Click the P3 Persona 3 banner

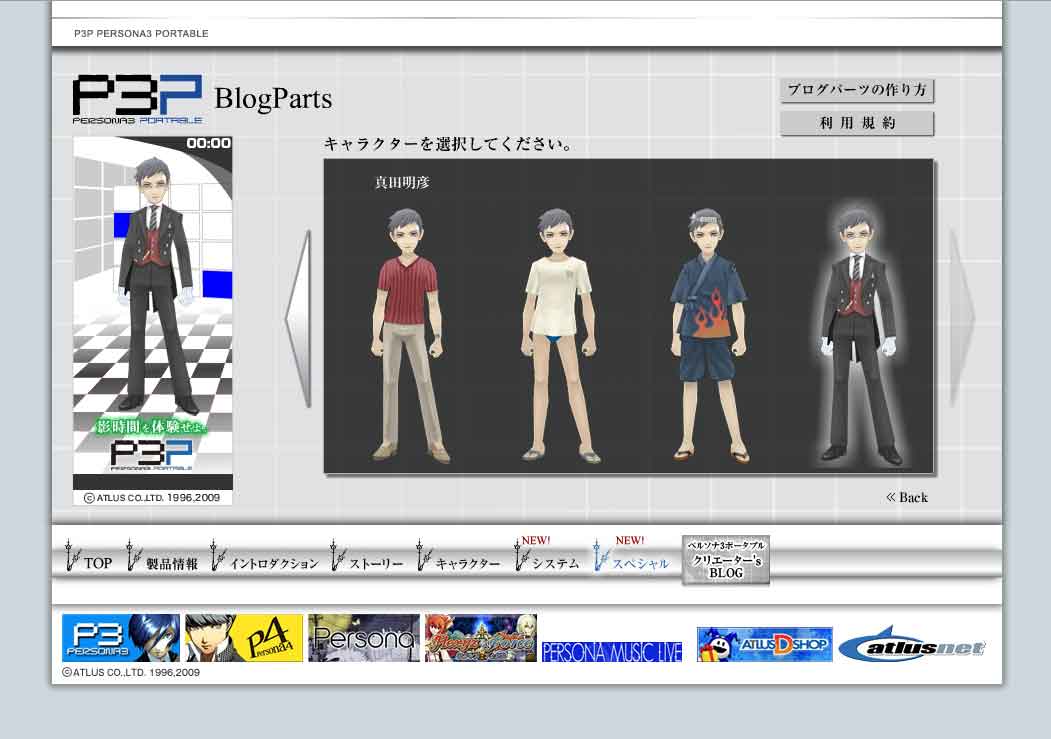click(121, 638)
